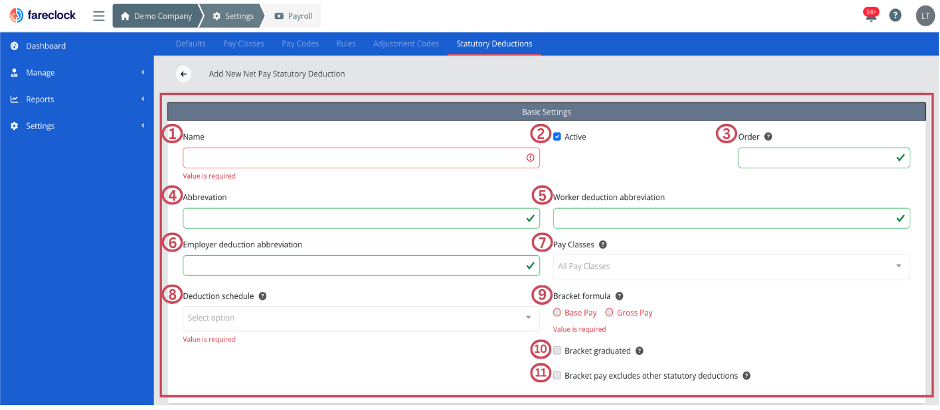Check Bracket pay excludes other statutory deductions

(557, 376)
